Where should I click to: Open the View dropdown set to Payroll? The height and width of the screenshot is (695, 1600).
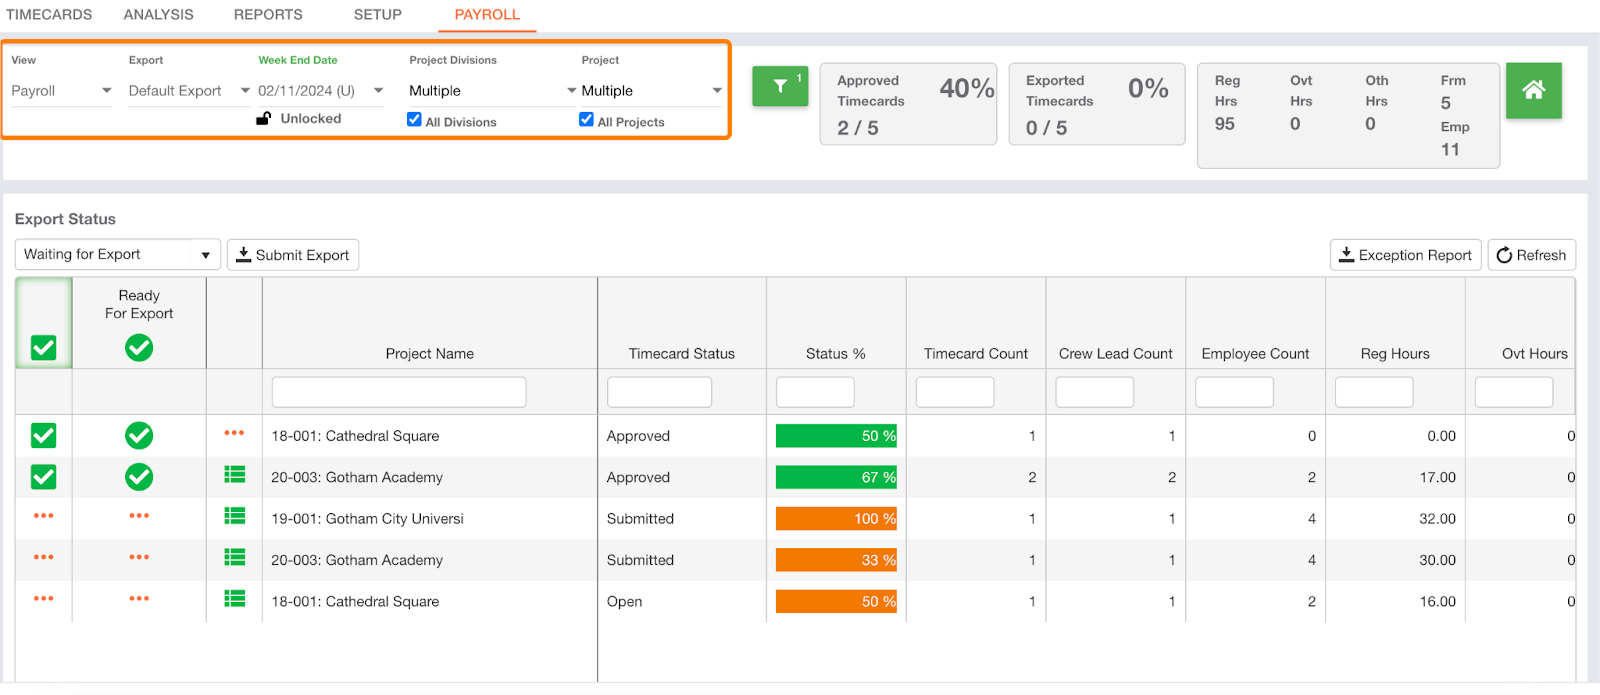61,91
